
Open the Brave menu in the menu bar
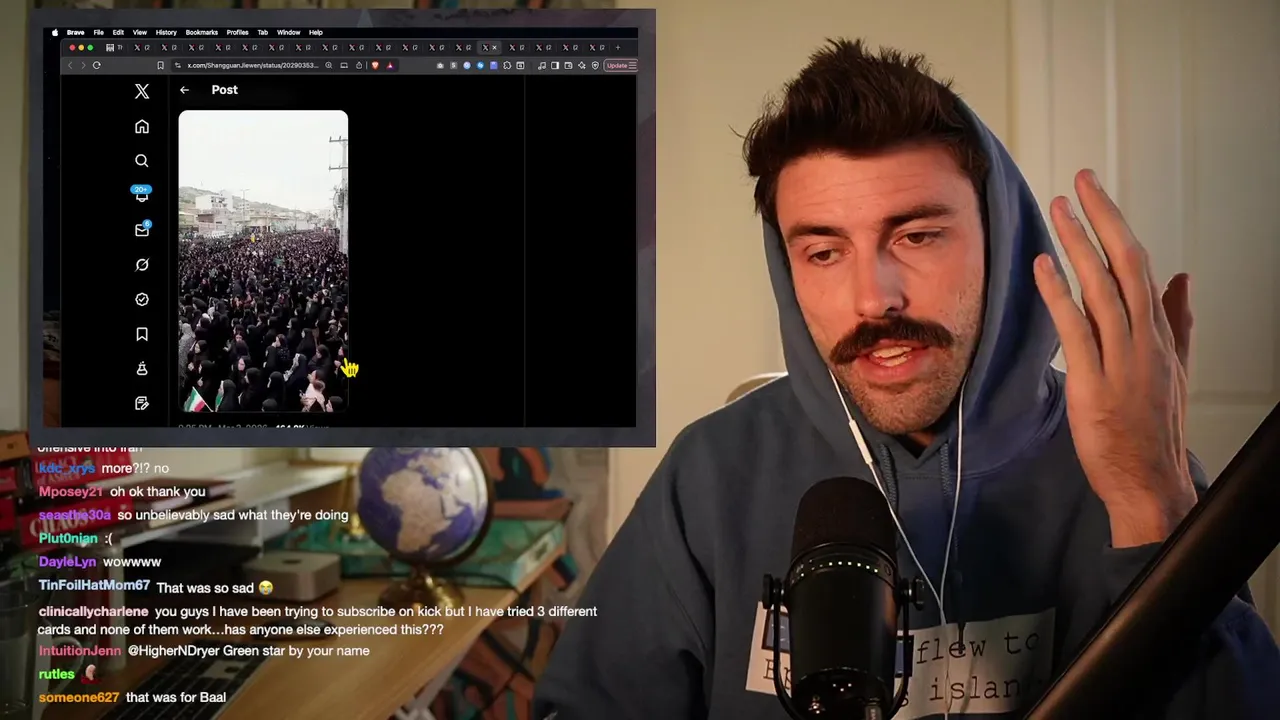click(x=76, y=32)
